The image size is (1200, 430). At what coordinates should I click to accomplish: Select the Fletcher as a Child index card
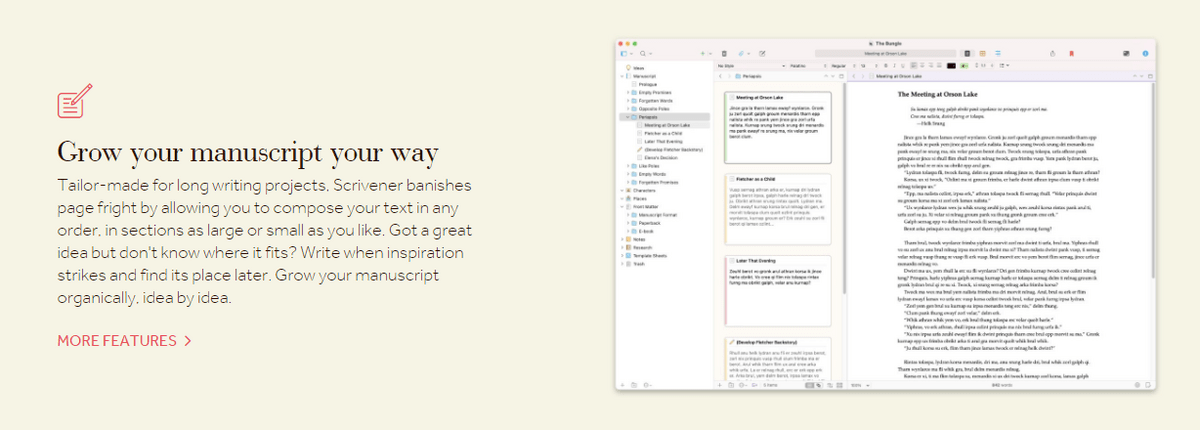777,208
